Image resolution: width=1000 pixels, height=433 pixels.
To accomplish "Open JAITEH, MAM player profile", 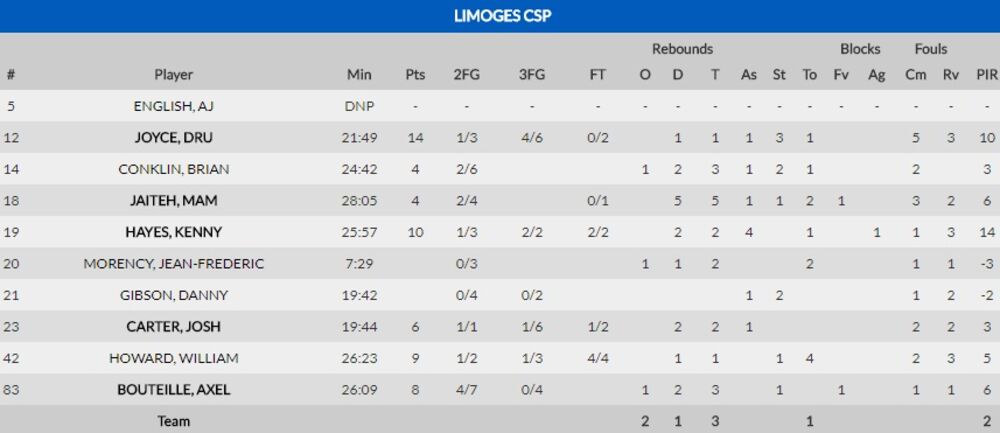I will pos(173,201).
